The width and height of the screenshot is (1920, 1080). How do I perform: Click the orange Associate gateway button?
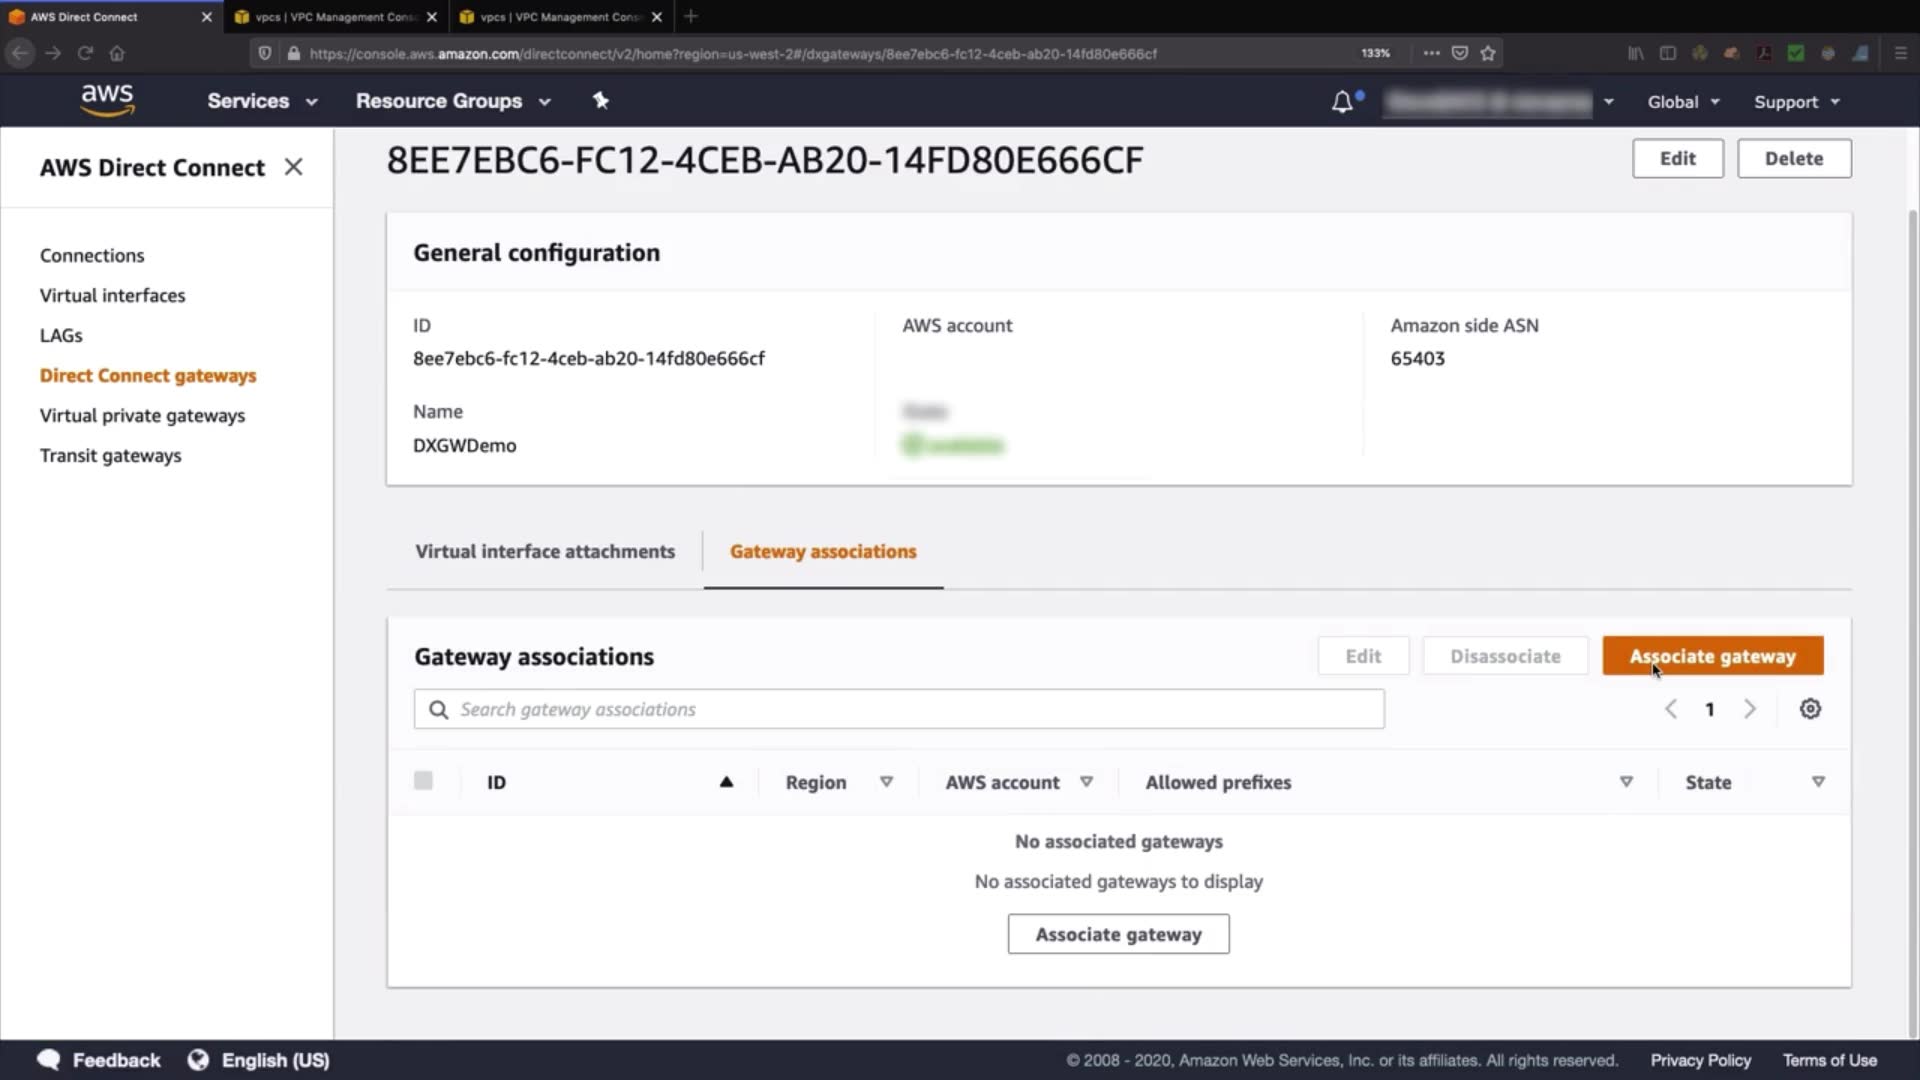(x=1712, y=656)
